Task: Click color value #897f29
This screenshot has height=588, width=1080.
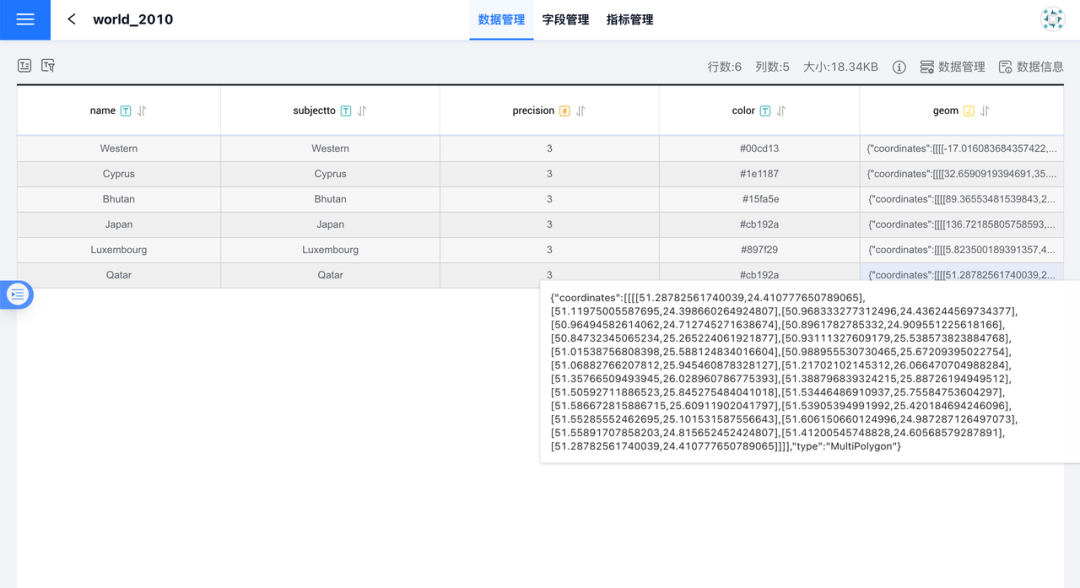Action: (759, 250)
